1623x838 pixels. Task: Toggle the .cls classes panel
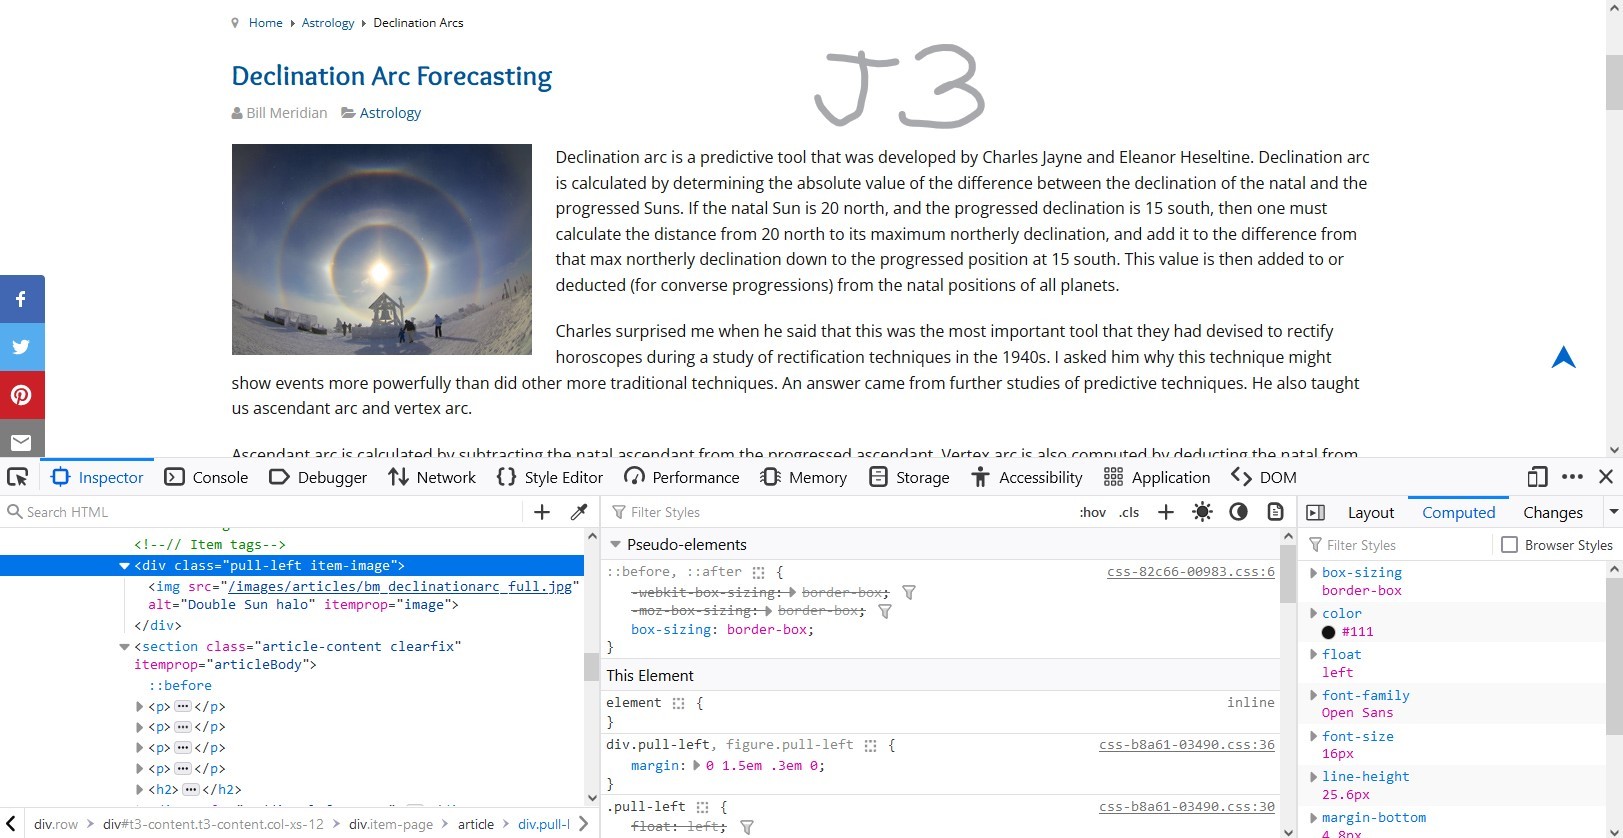tap(1129, 512)
